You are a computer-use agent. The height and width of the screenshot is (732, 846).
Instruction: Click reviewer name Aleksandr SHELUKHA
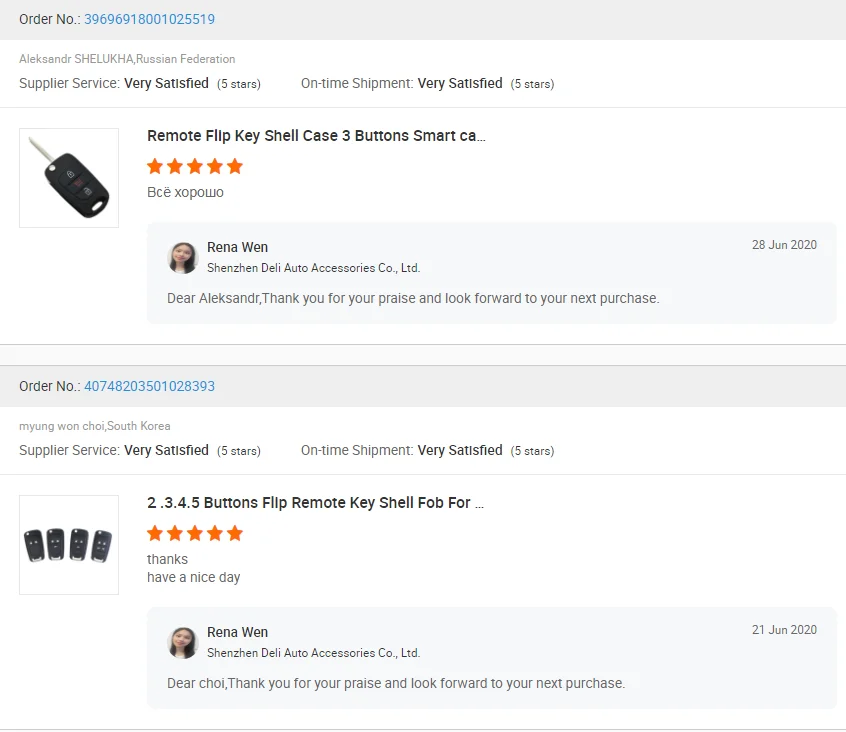pyautogui.click(x=75, y=59)
